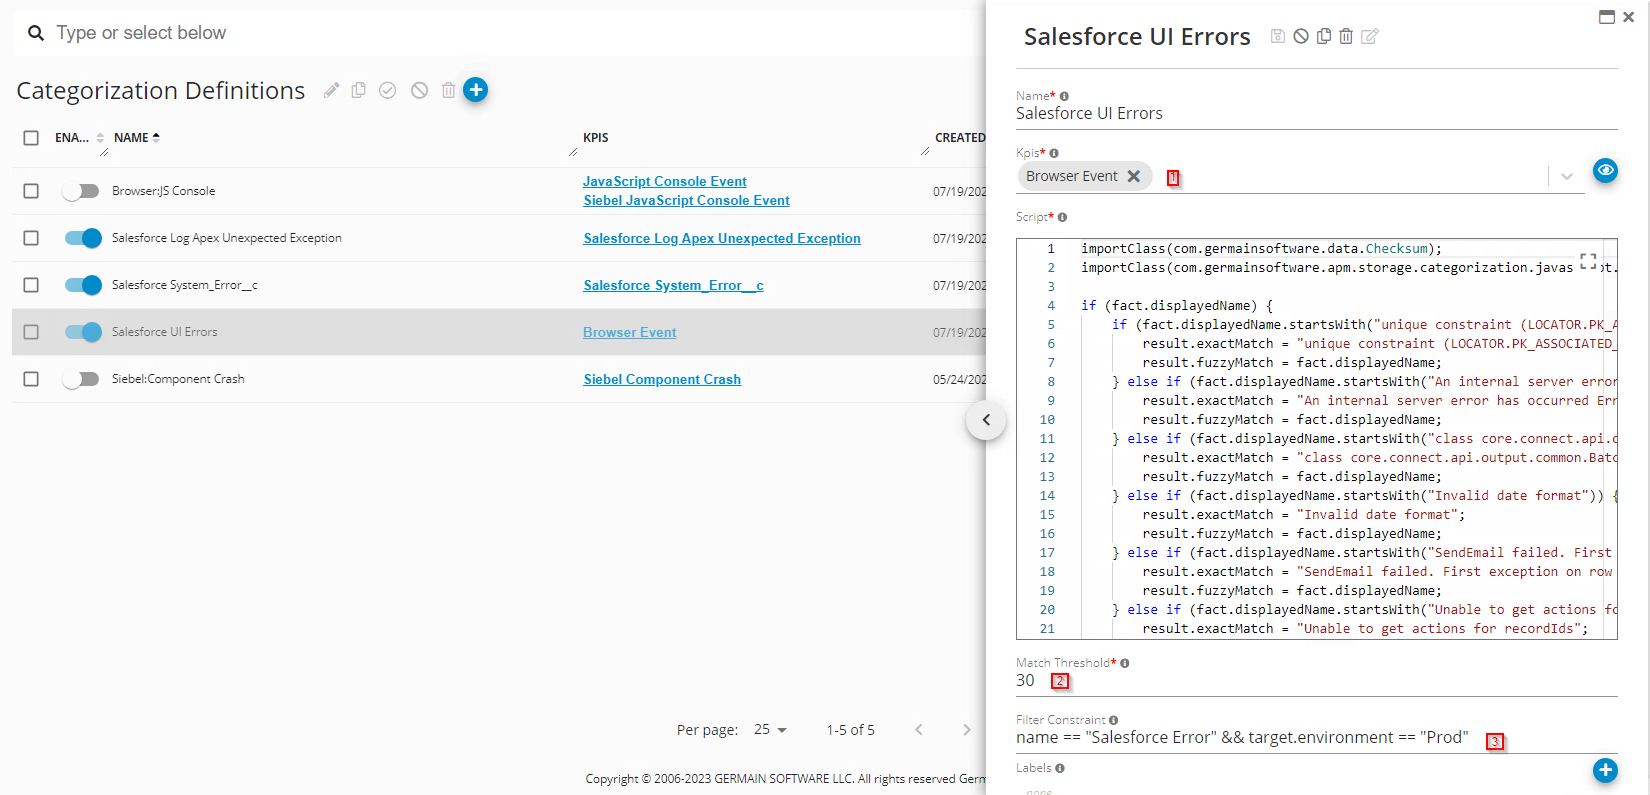
Task: Remove the Browser Event KPI chip
Action: 1134,176
